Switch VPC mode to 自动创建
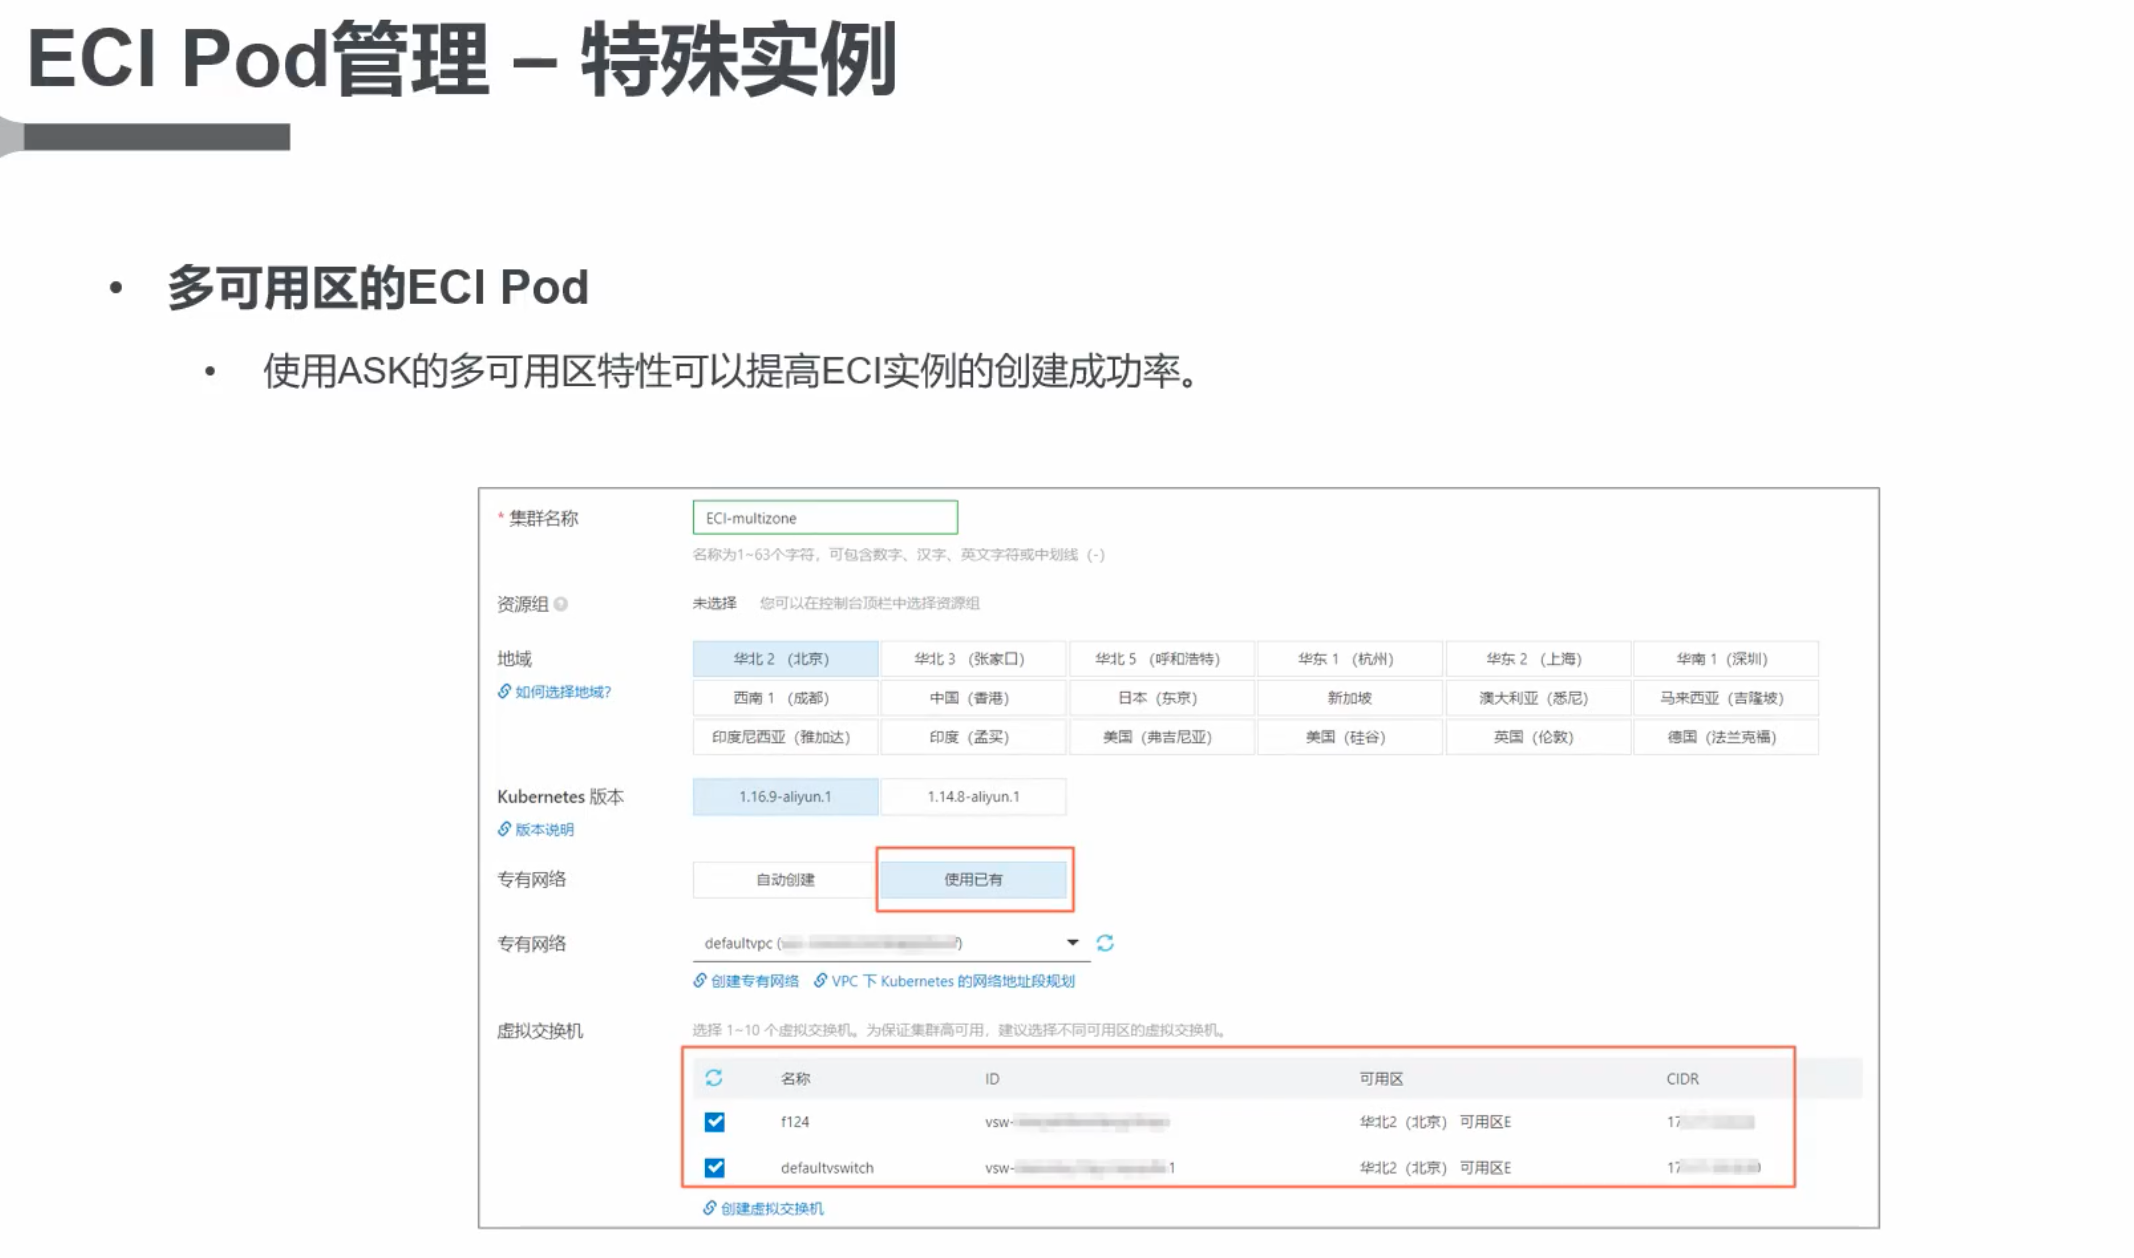This screenshot has height=1258, width=2134. [785, 880]
